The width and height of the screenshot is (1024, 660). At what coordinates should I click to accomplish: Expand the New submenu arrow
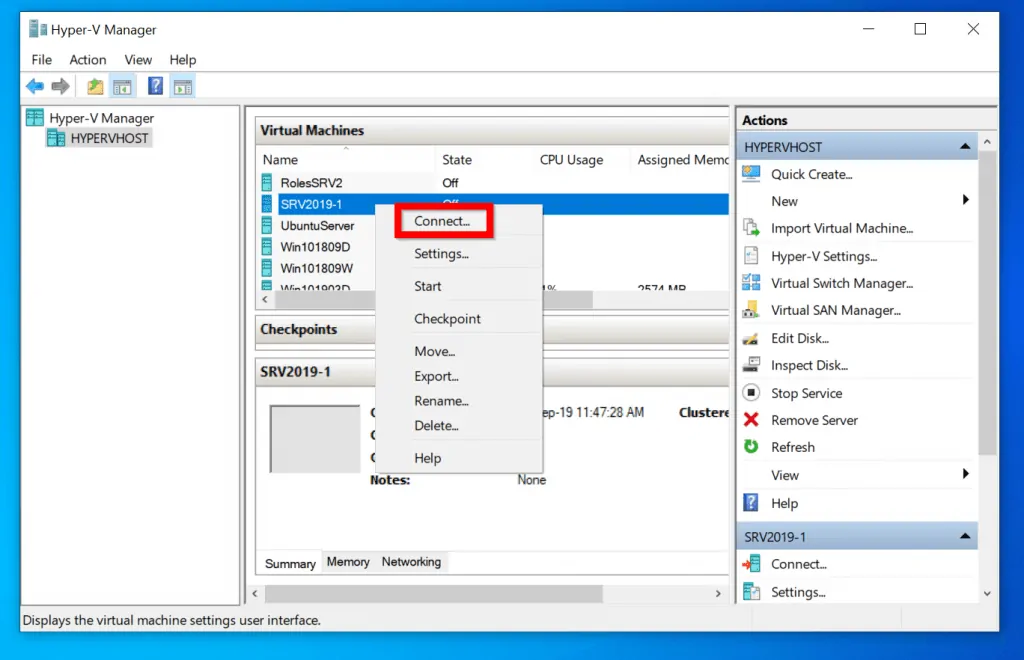[966, 201]
